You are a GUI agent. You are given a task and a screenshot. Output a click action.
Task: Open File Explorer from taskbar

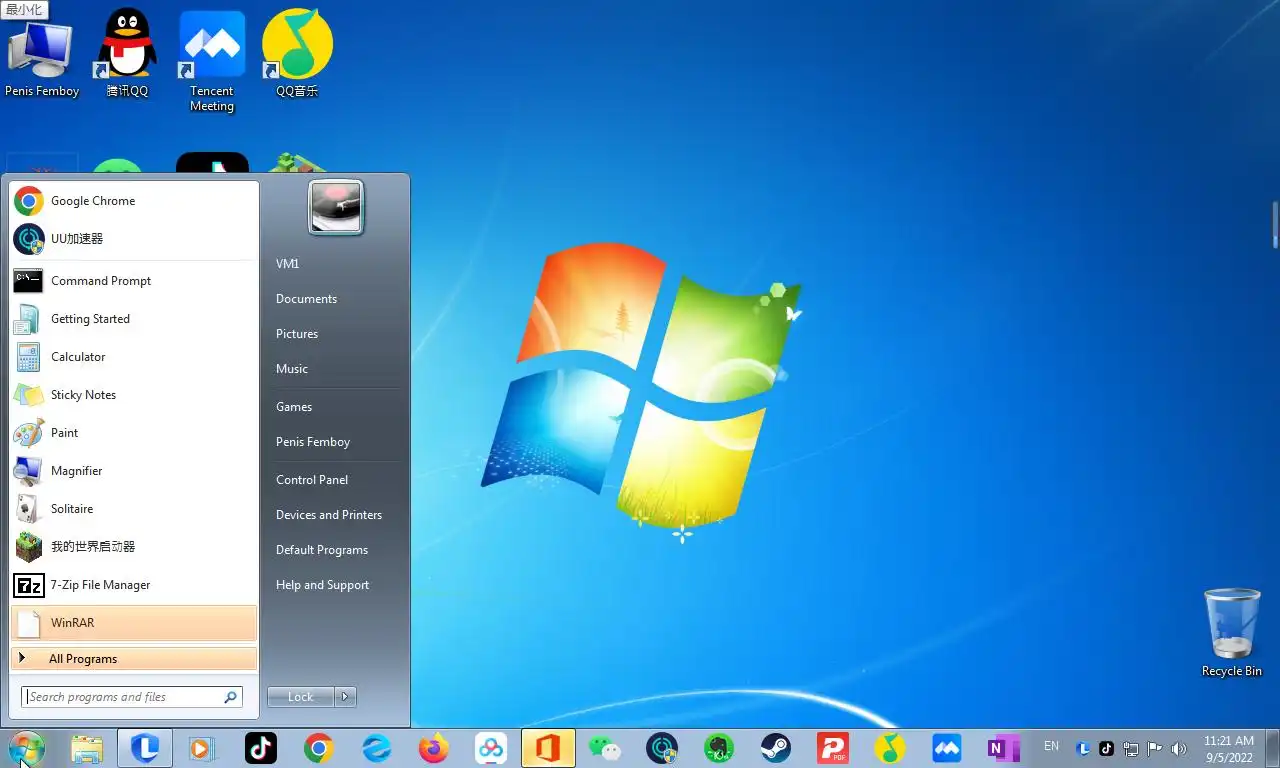pos(87,748)
